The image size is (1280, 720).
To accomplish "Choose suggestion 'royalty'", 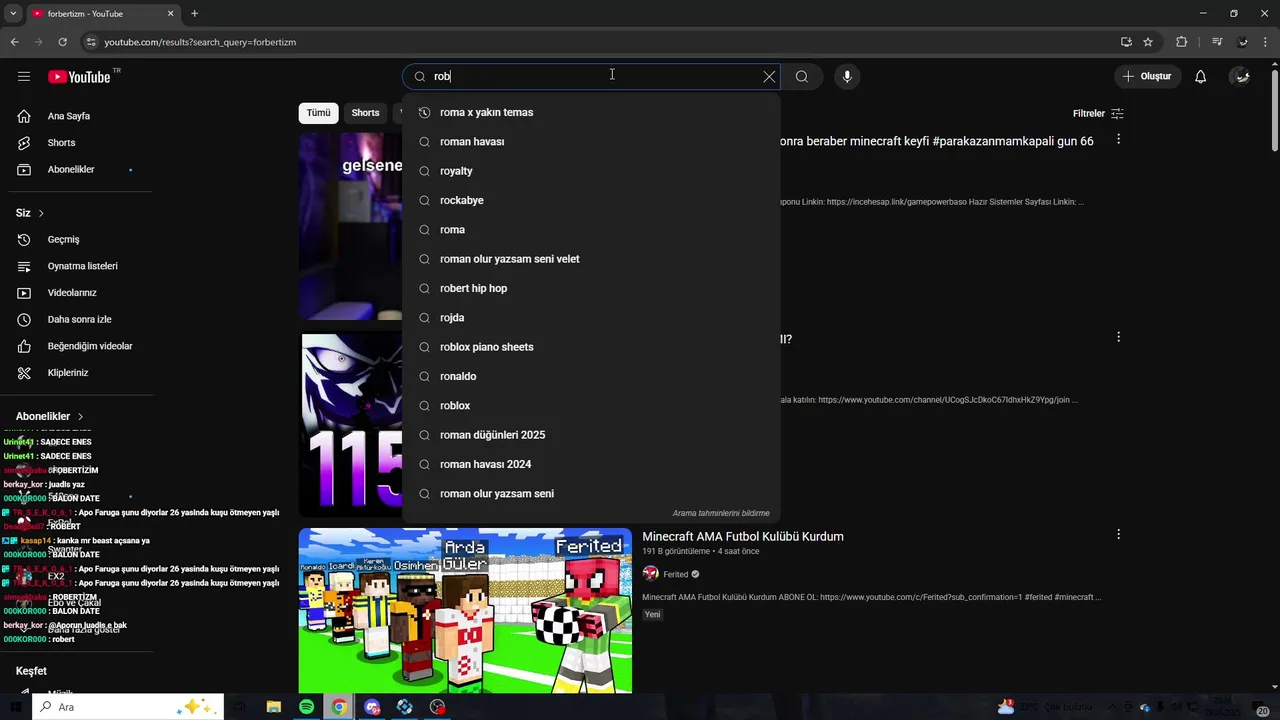I will coord(591,171).
